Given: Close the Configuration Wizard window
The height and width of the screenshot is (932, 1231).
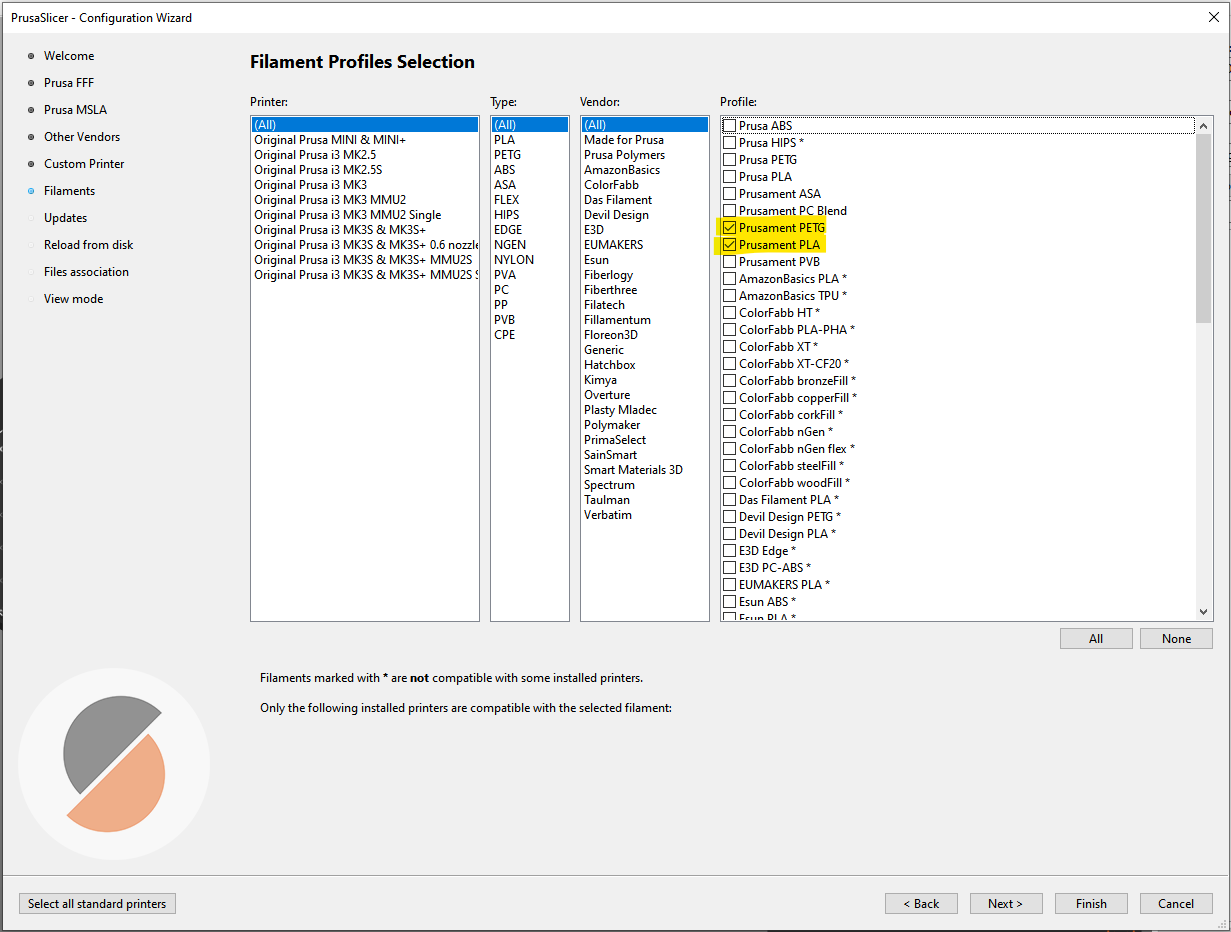Looking at the screenshot, I should pos(1213,17).
